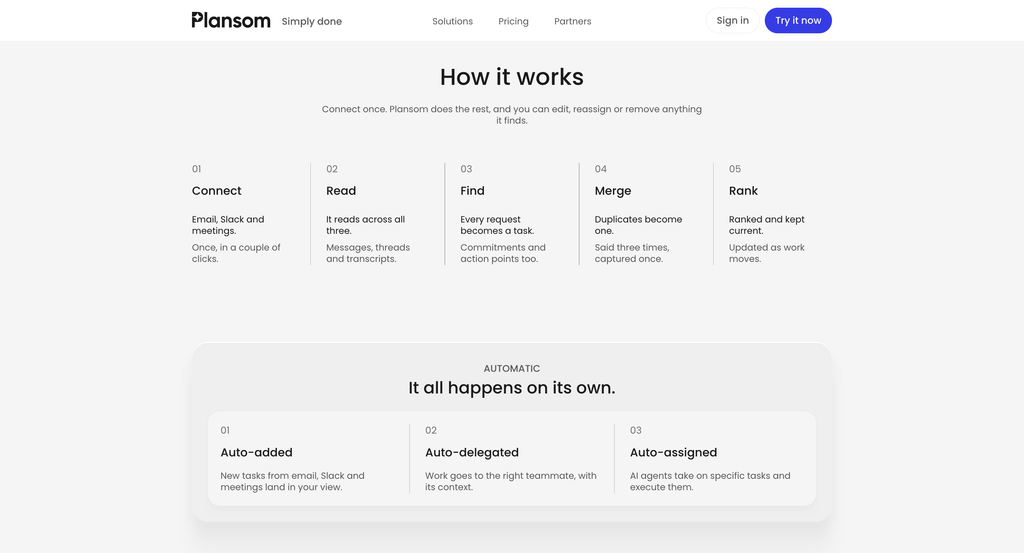Select the "Auto-added" card title
Screen dimensions: 1024x553
pos(256,452)
